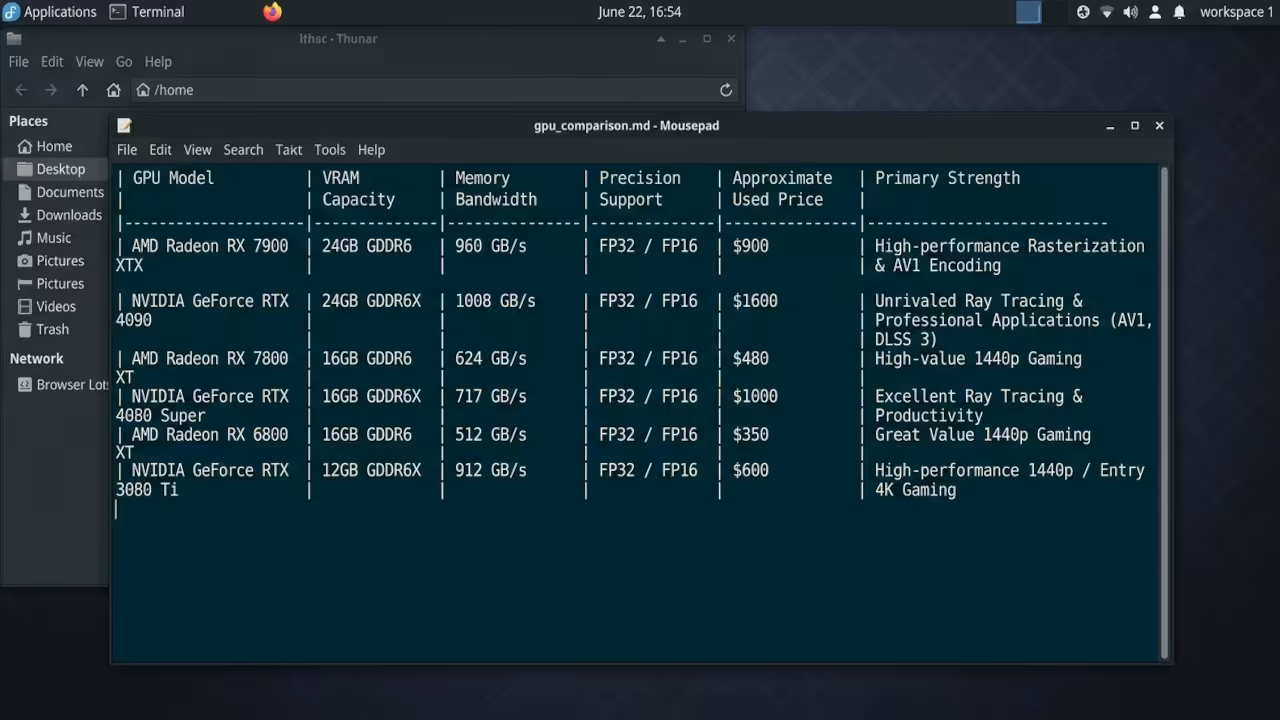Click the accessibility tray icon
1280x720 pixels.
click(x=1083, y=12)
